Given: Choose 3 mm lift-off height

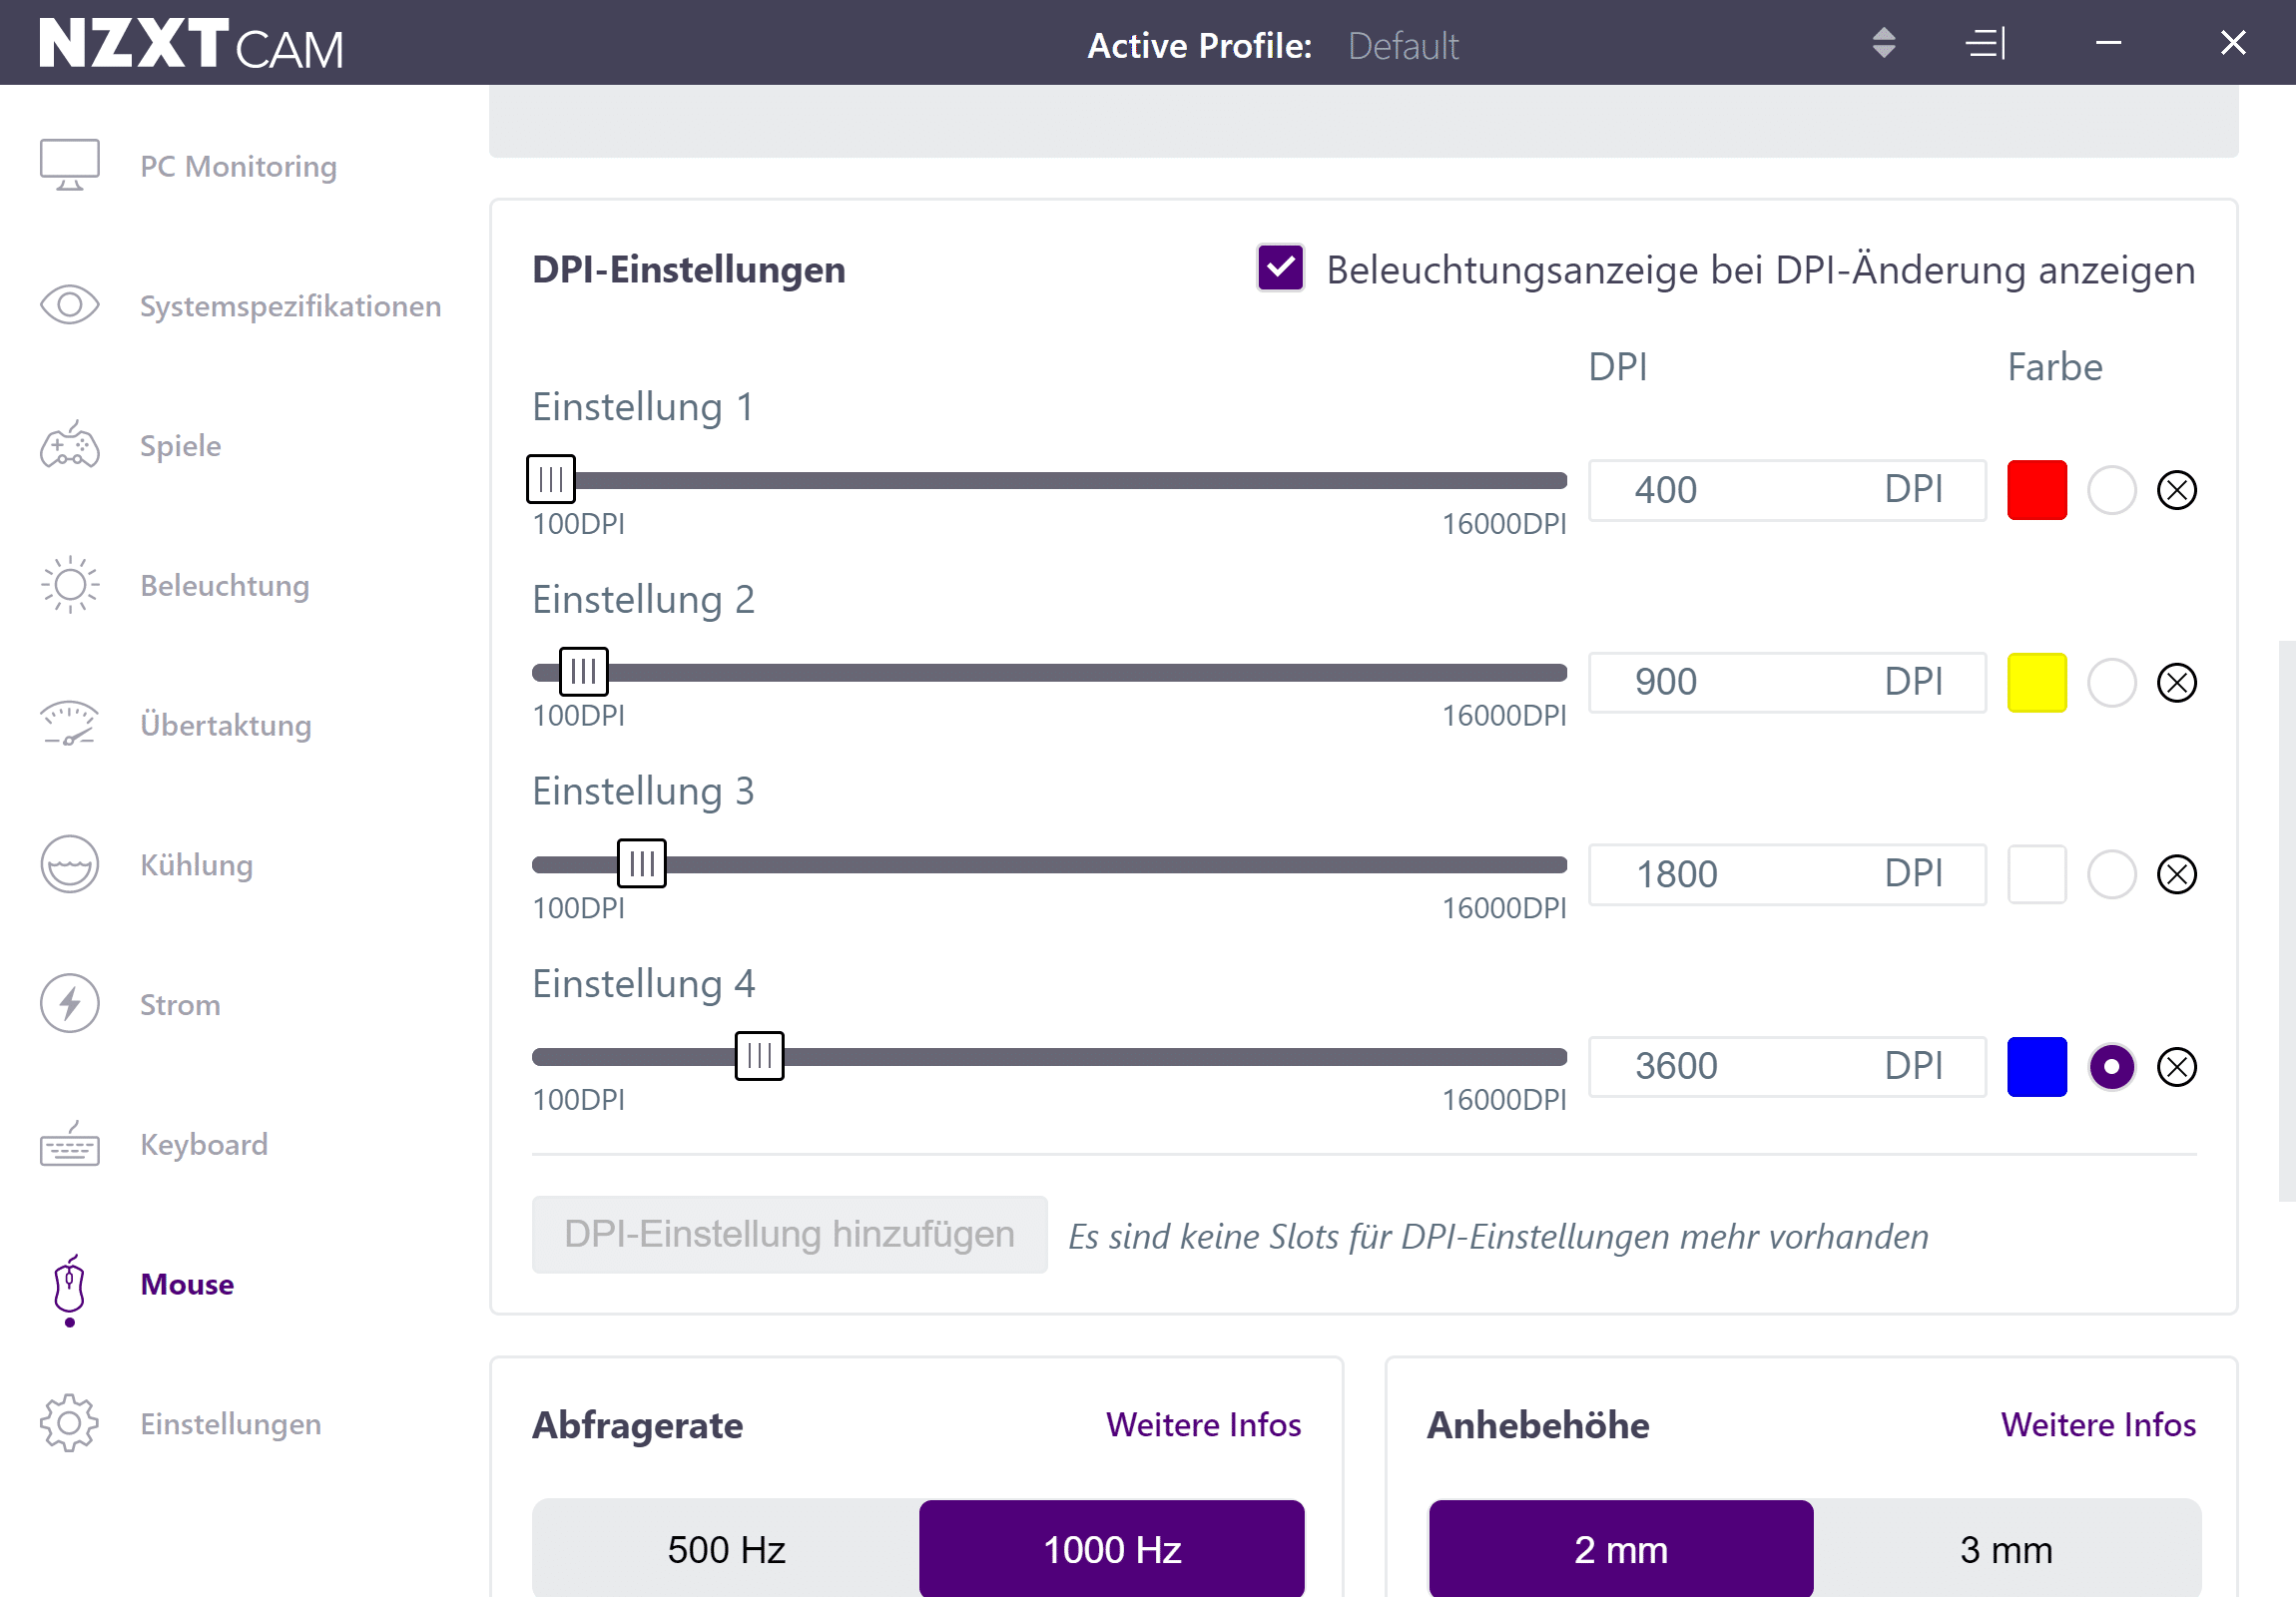Looking at the screenshot, I should point(2005,1549).
